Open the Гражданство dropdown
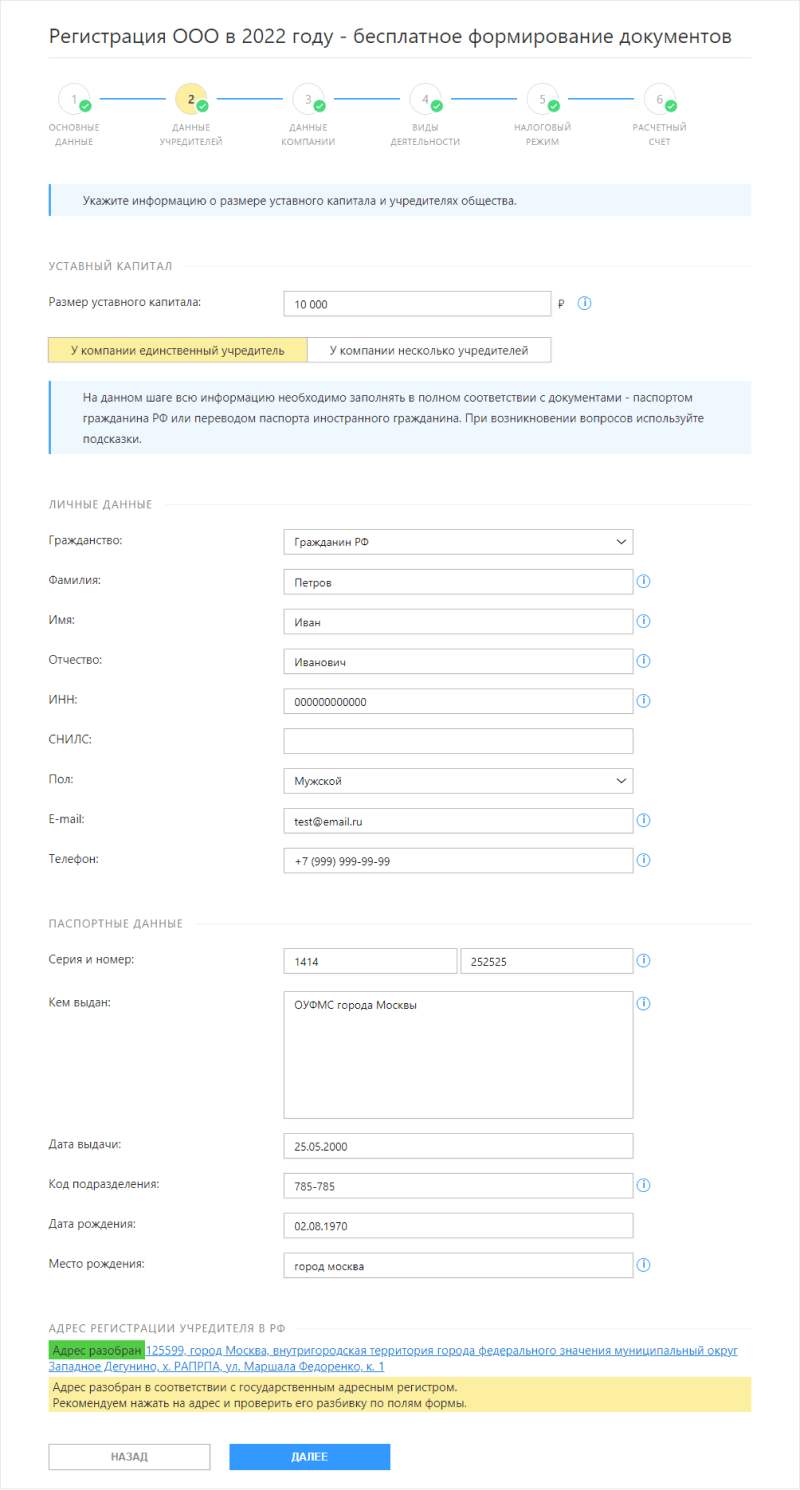This screenshot has width=800, height=1490. pyautogui.click(x=459, y=541)
